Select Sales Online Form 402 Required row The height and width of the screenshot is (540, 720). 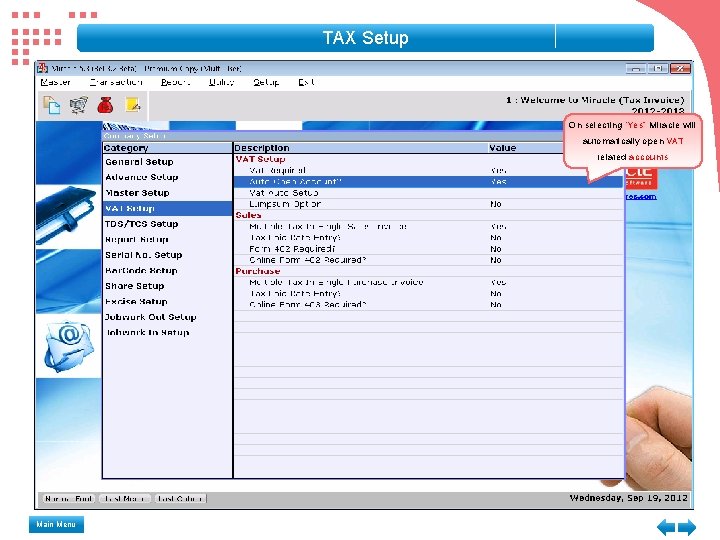pos(428,260)
